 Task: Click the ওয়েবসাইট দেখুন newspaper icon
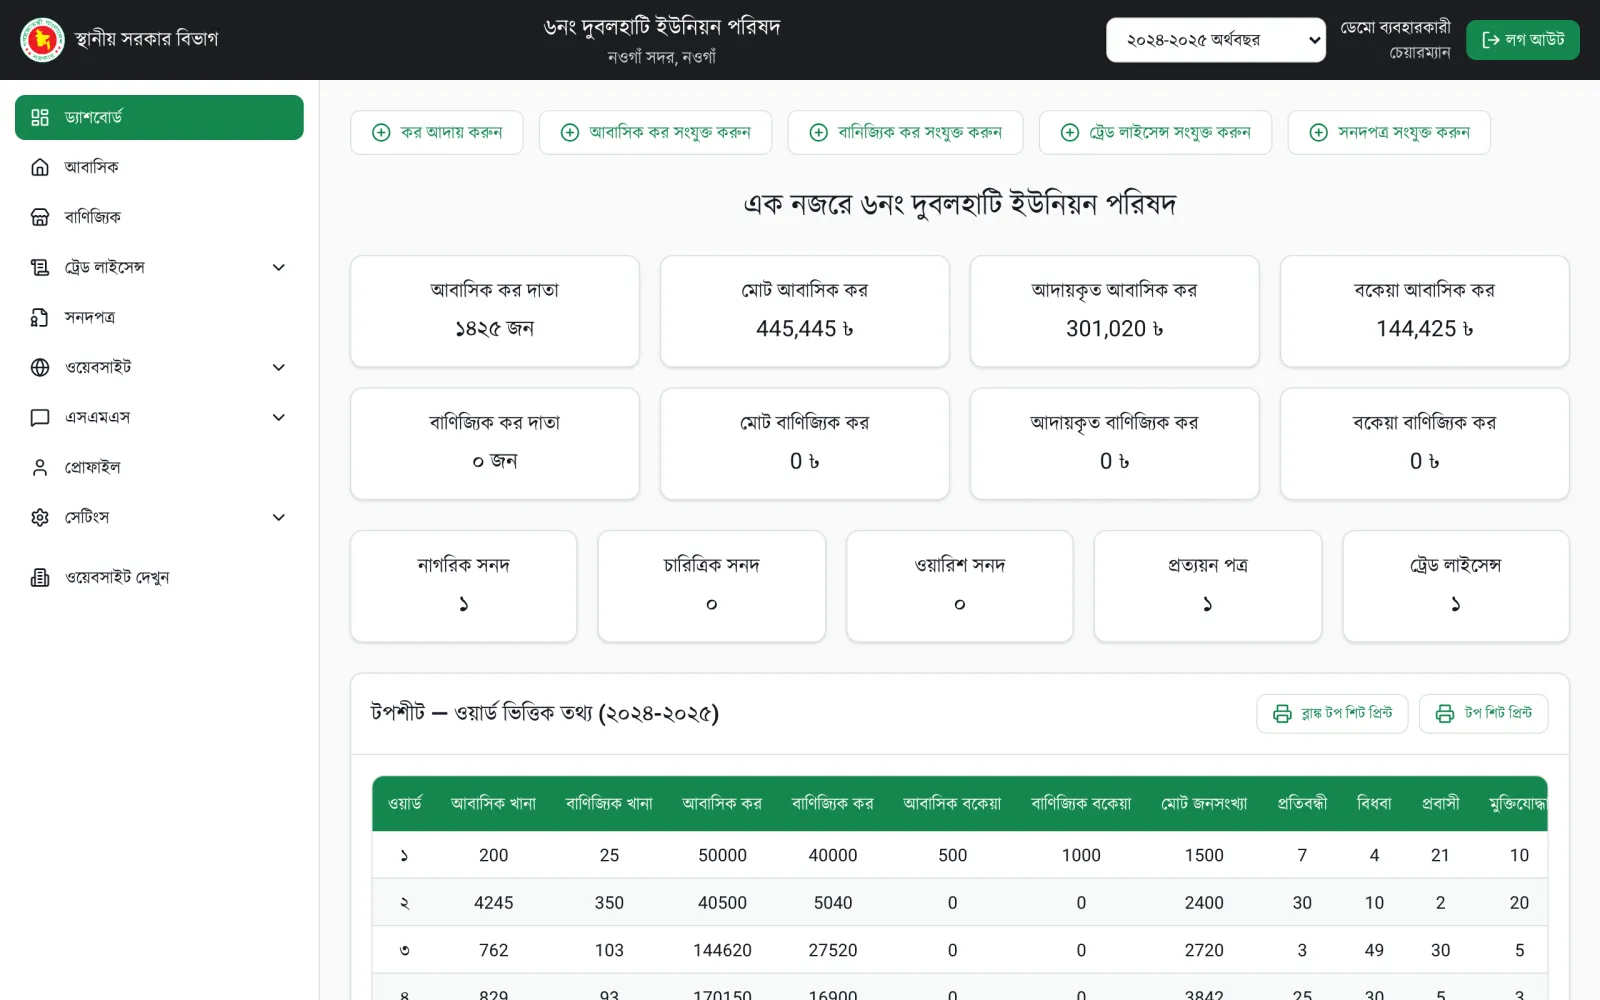40,577
